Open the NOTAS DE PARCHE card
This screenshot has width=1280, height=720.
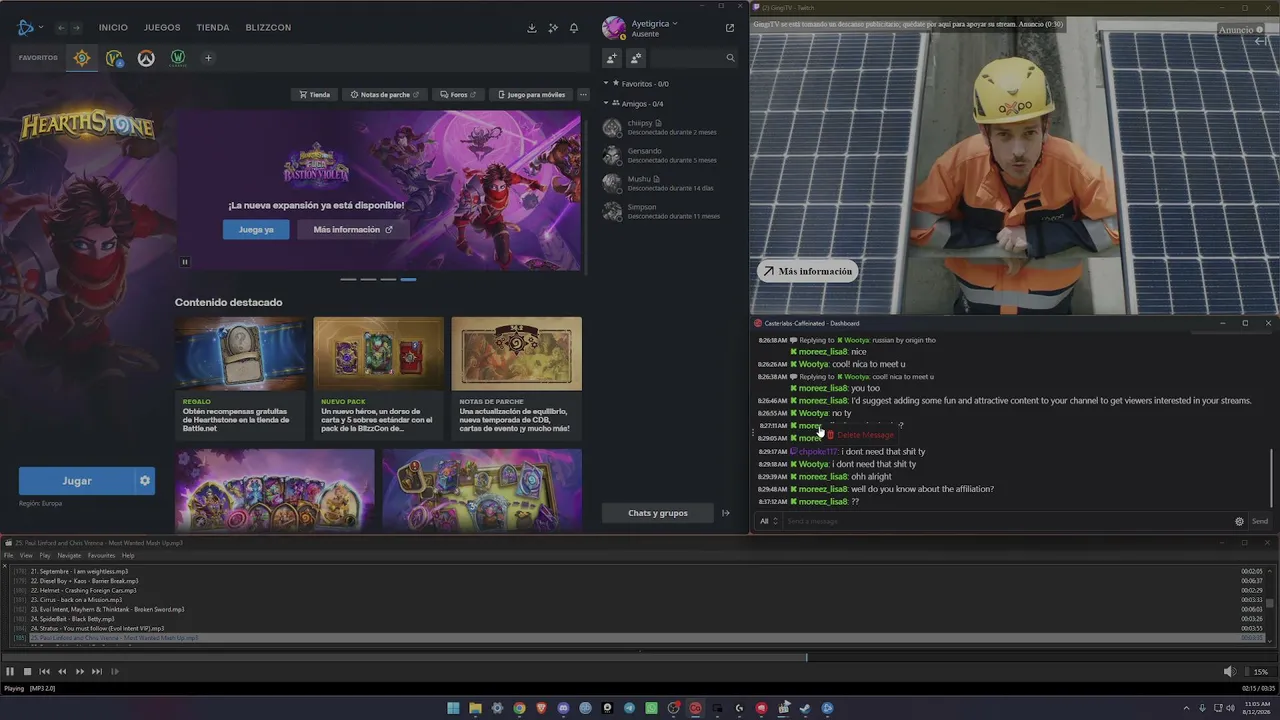(x=516, y=378)
